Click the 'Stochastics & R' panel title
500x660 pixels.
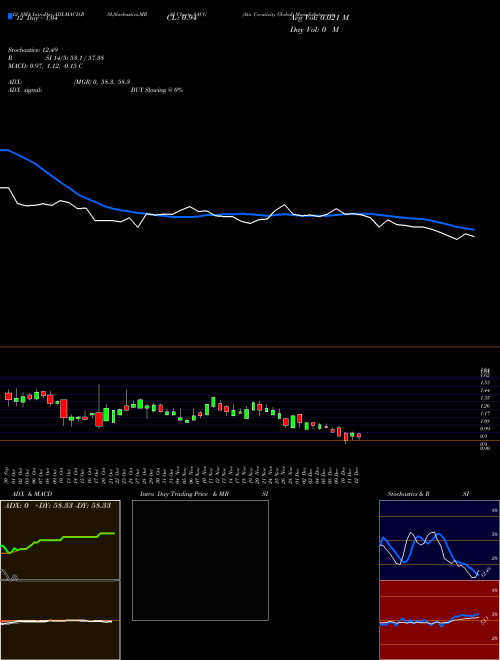(x=408, y=494)
